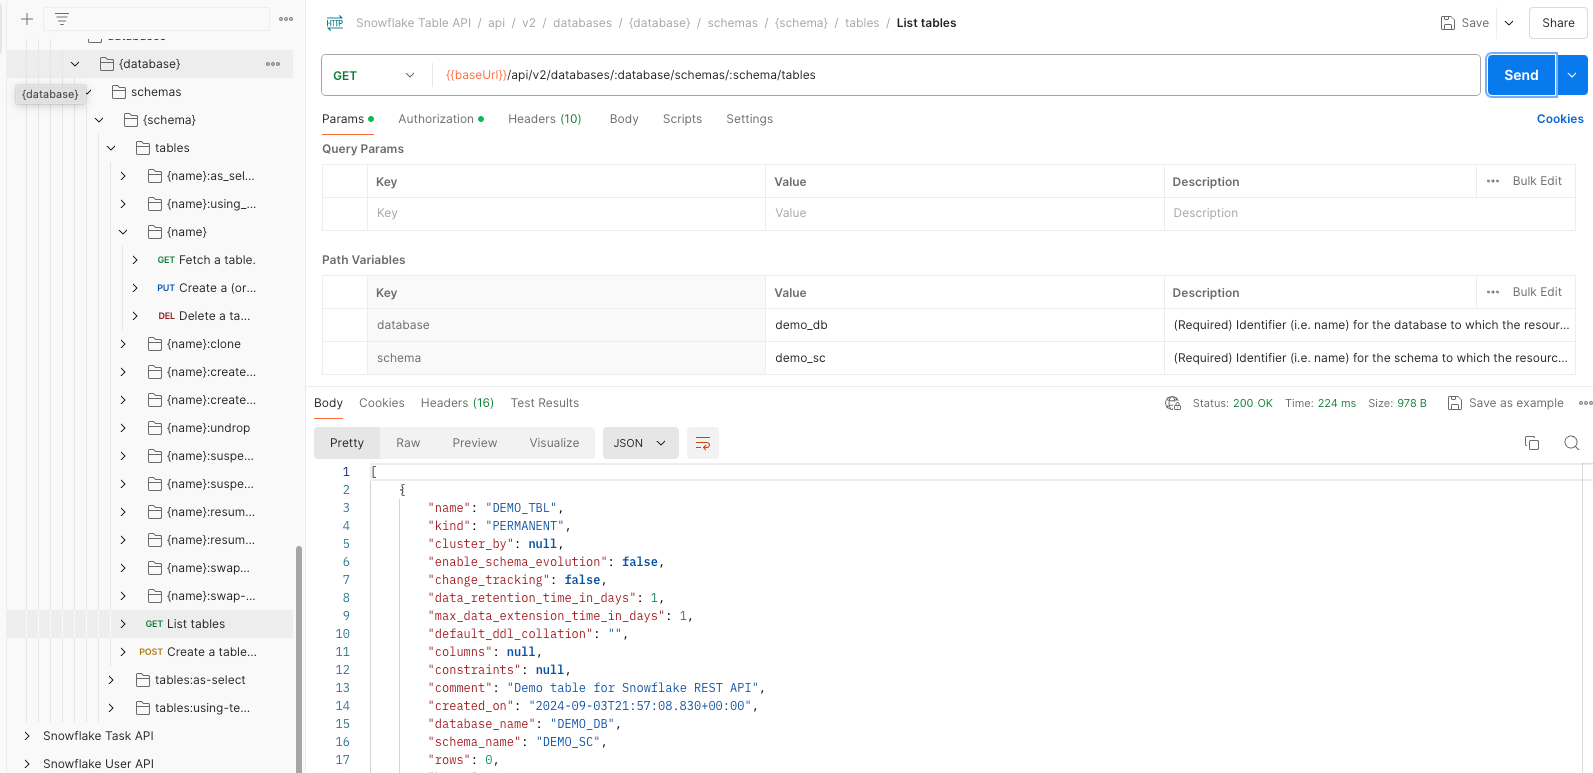Click the network globe icon beside Status
This screenshot has height=773, width=1593.
(x=1173, y=403)
